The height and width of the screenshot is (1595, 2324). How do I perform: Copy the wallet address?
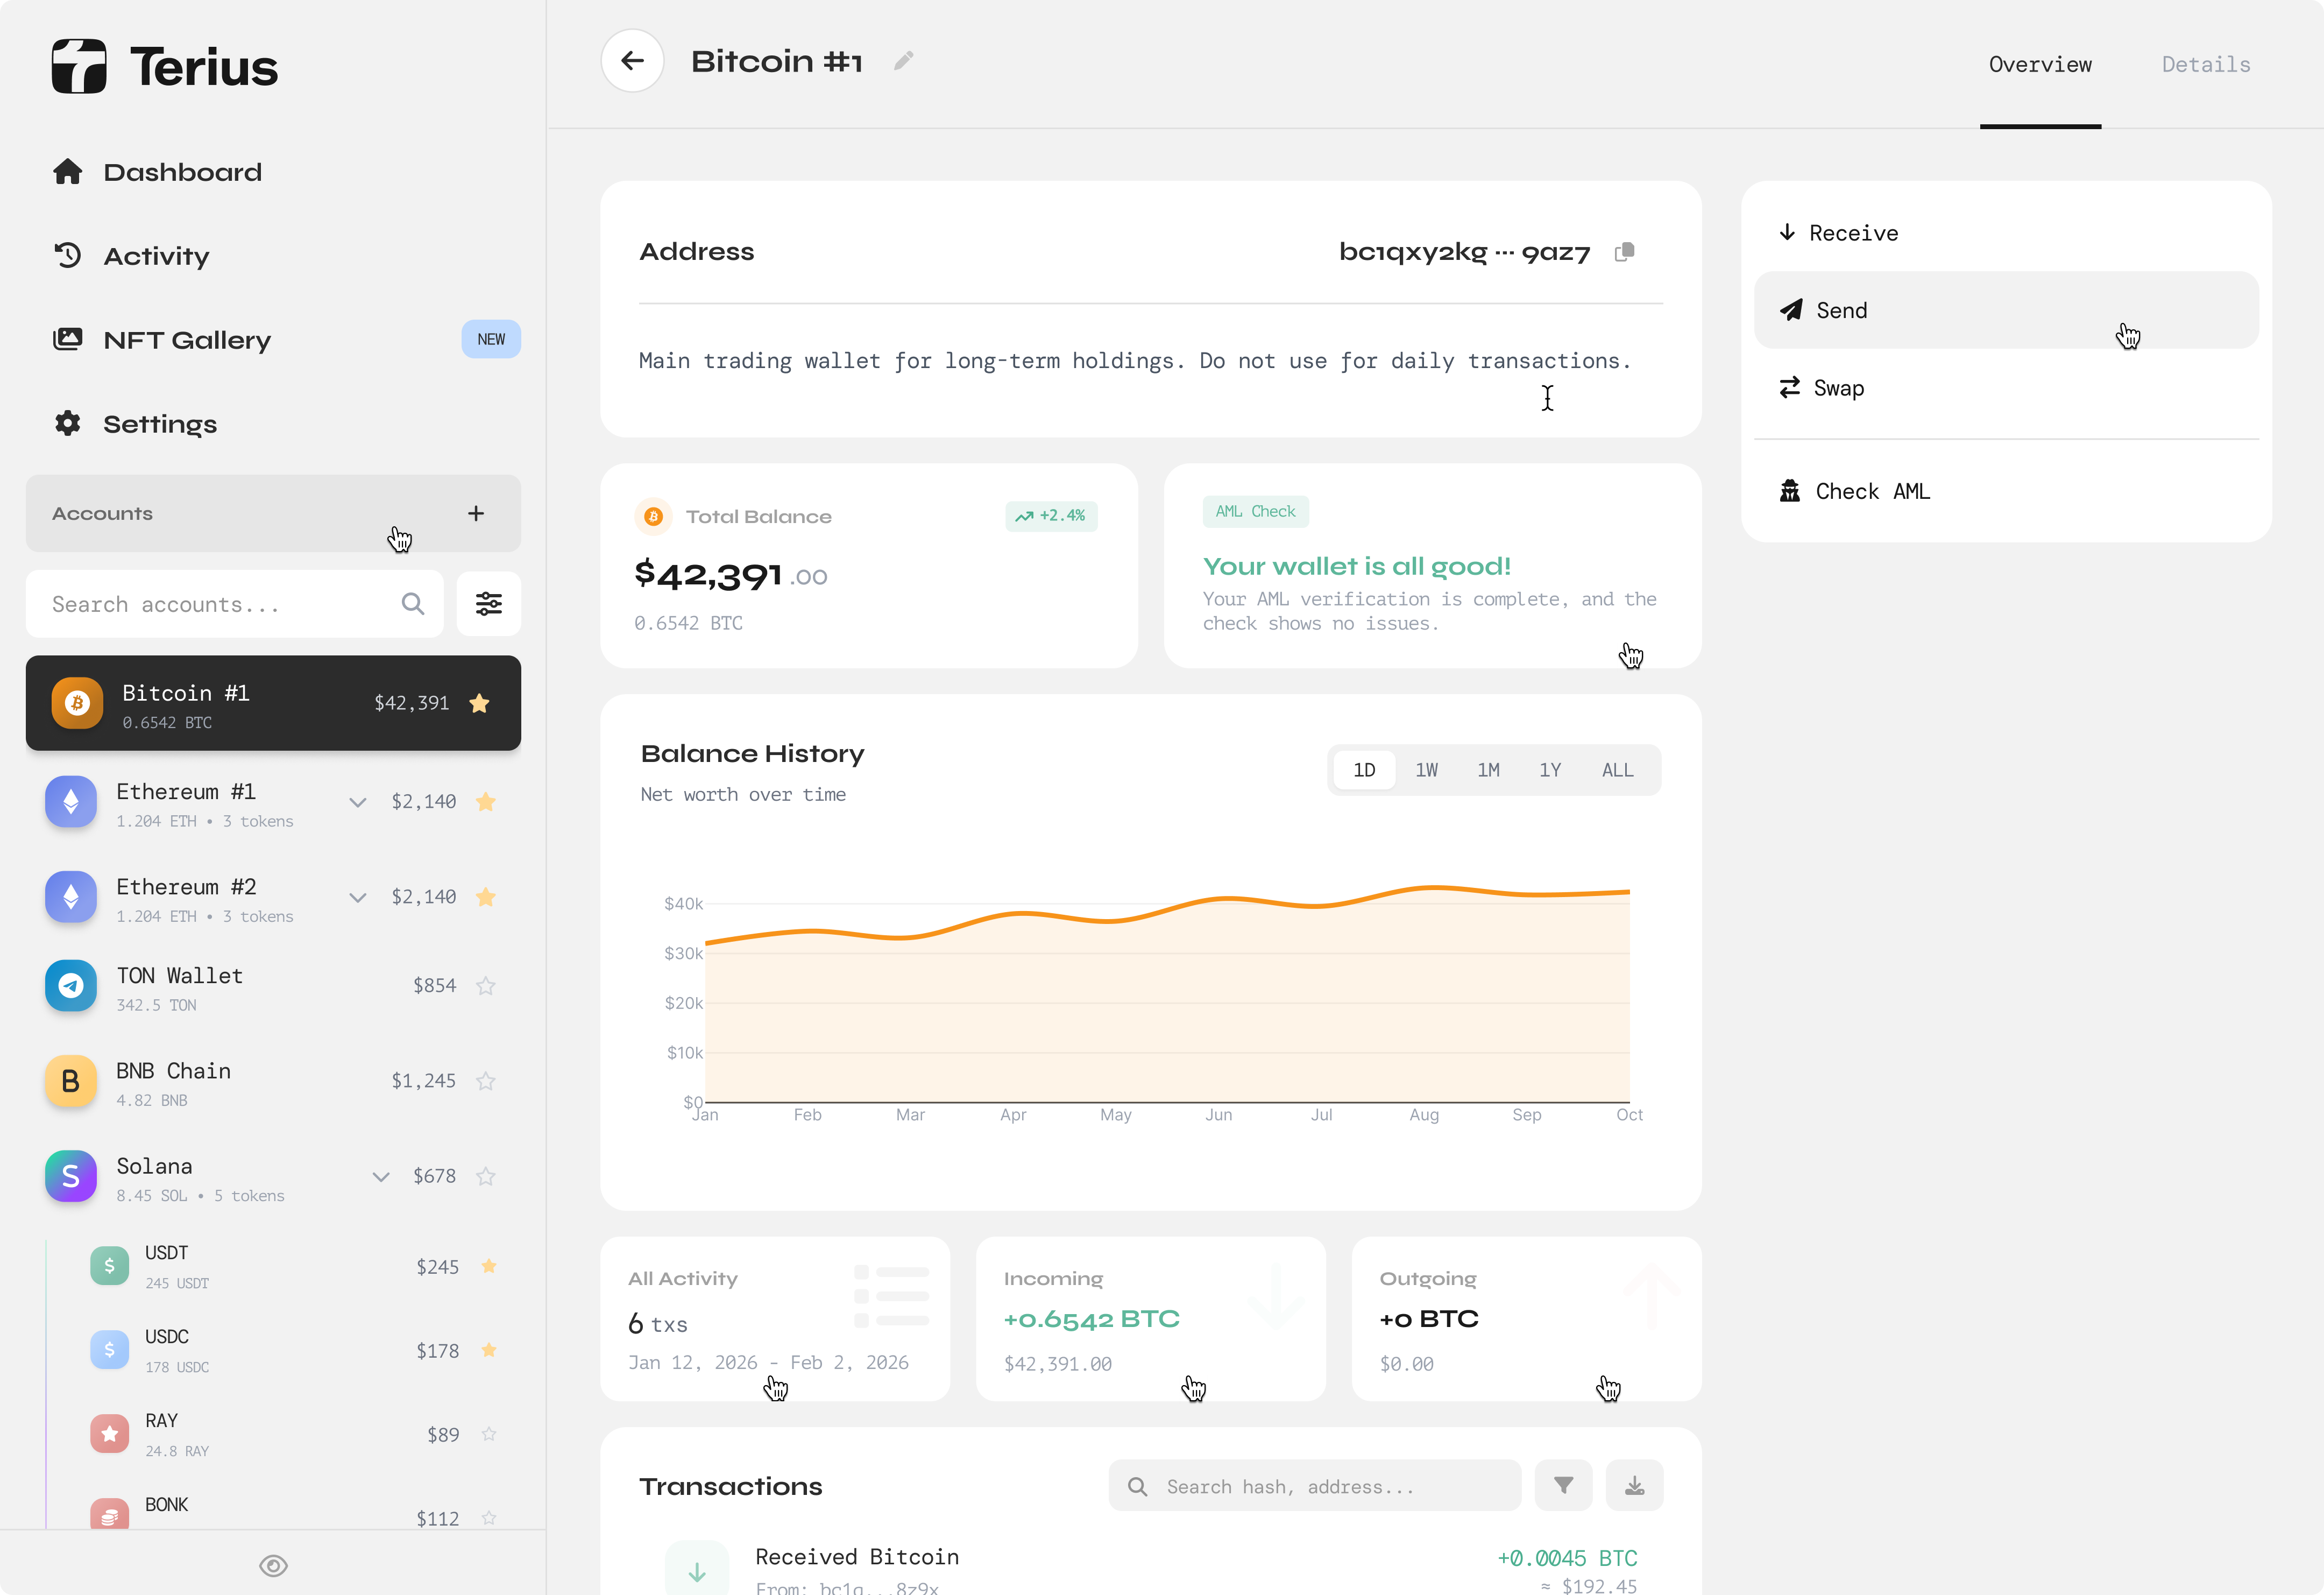click(x=1624, y=251)
